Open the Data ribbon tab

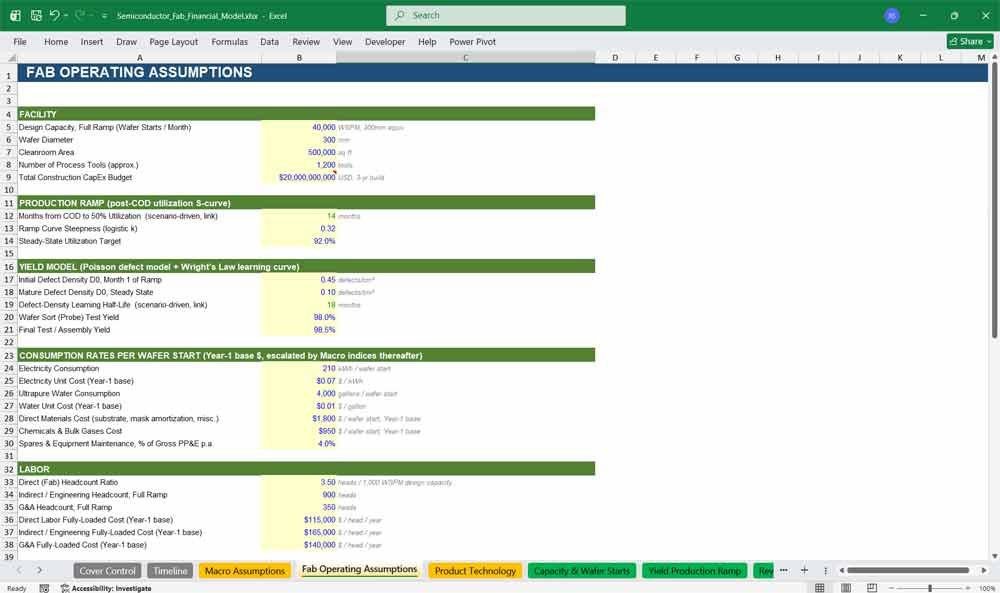(x=269, y=41)
